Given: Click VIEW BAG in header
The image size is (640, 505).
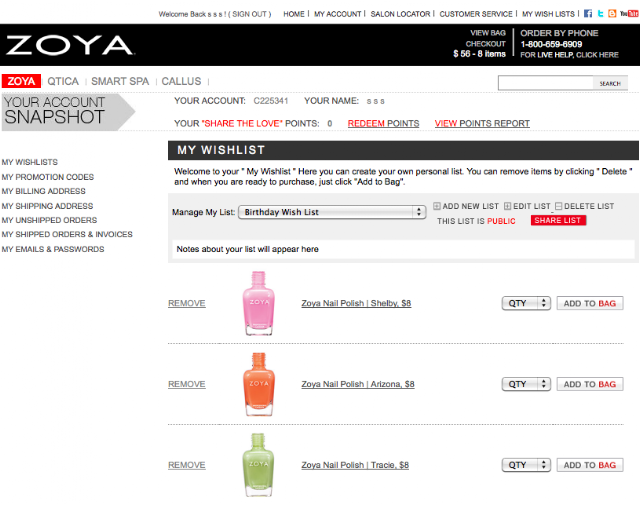Looking at the screenshot, I should point(488,33).
